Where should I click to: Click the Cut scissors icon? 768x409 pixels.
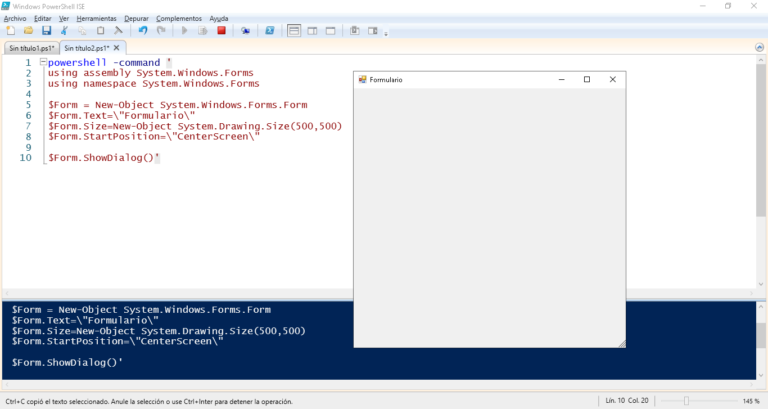pos(64,31)
